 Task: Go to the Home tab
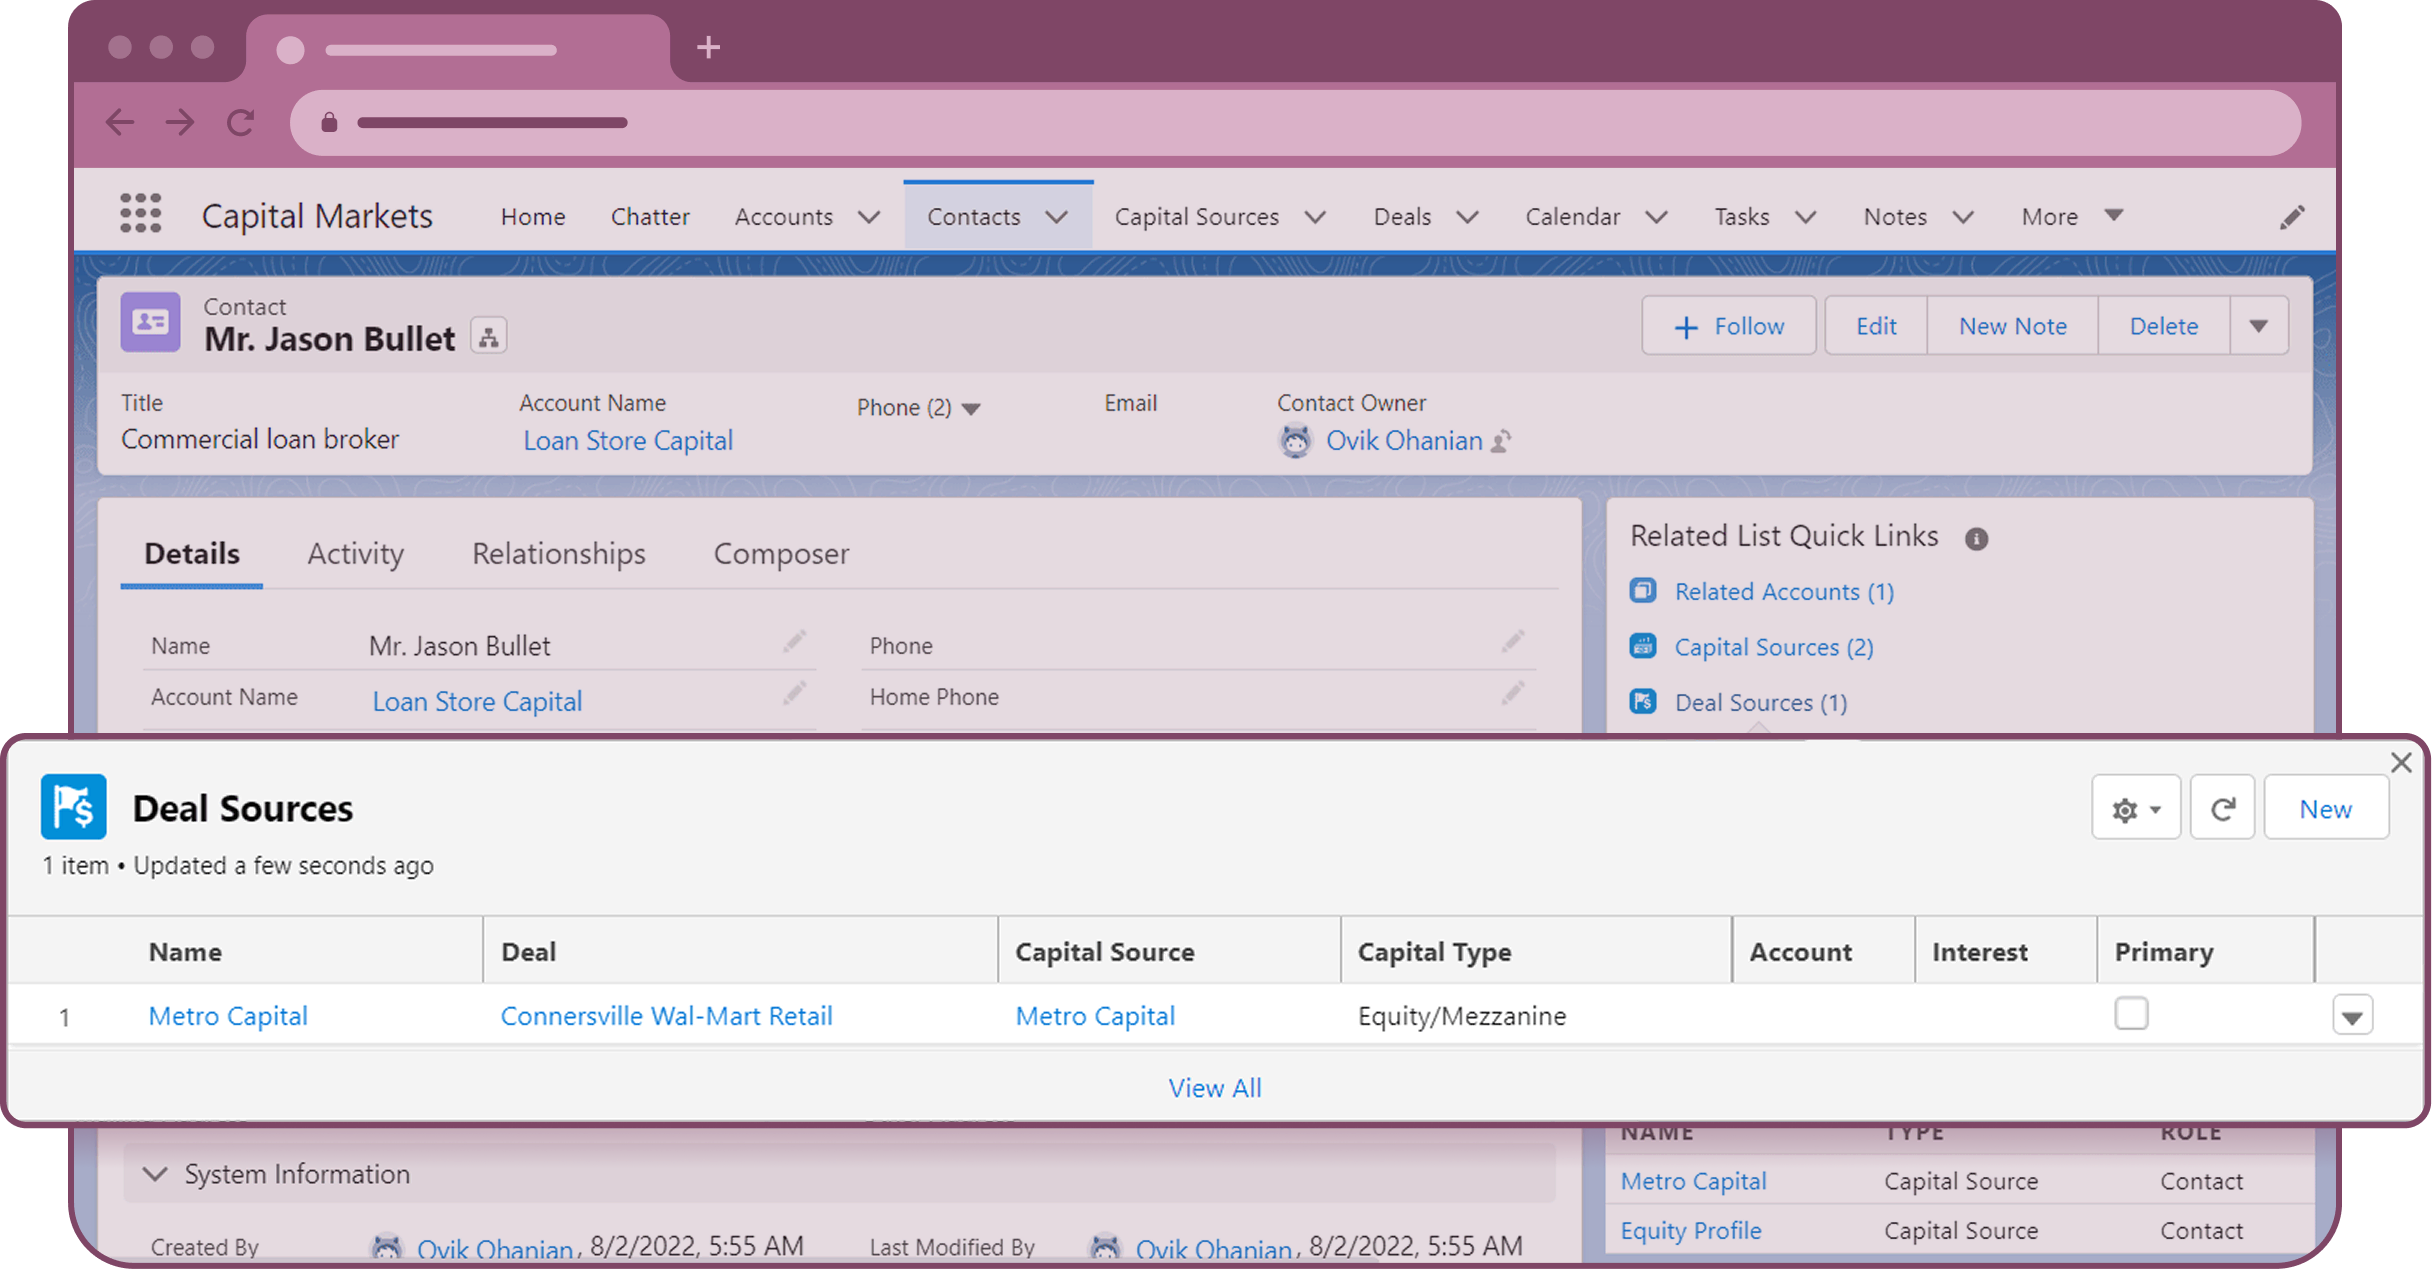tap(533, 217)
